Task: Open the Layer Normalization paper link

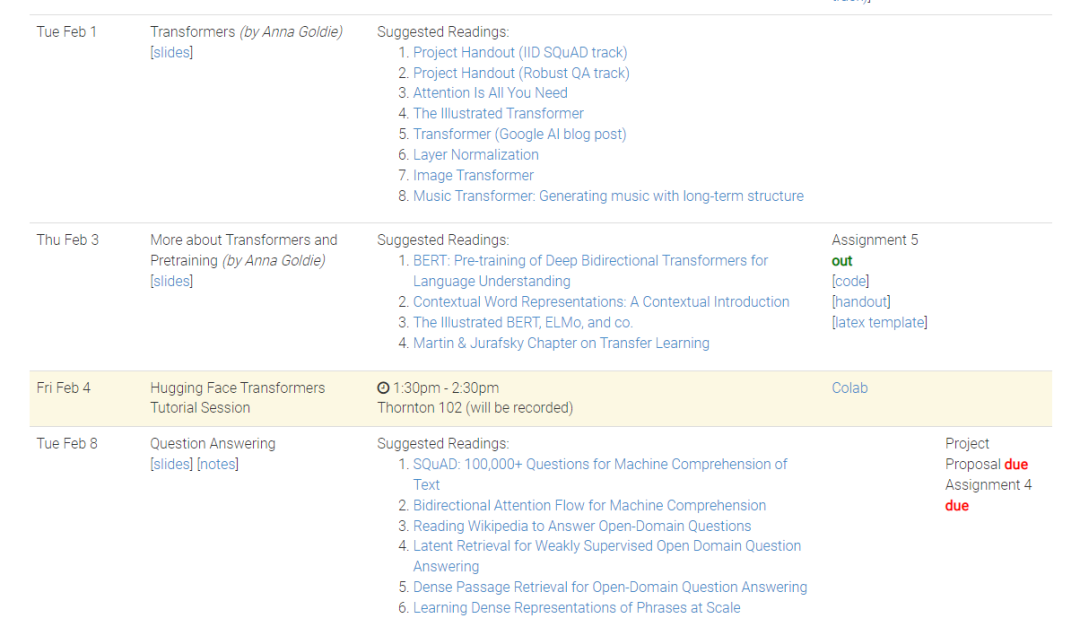Action: (x=475, y=155)
